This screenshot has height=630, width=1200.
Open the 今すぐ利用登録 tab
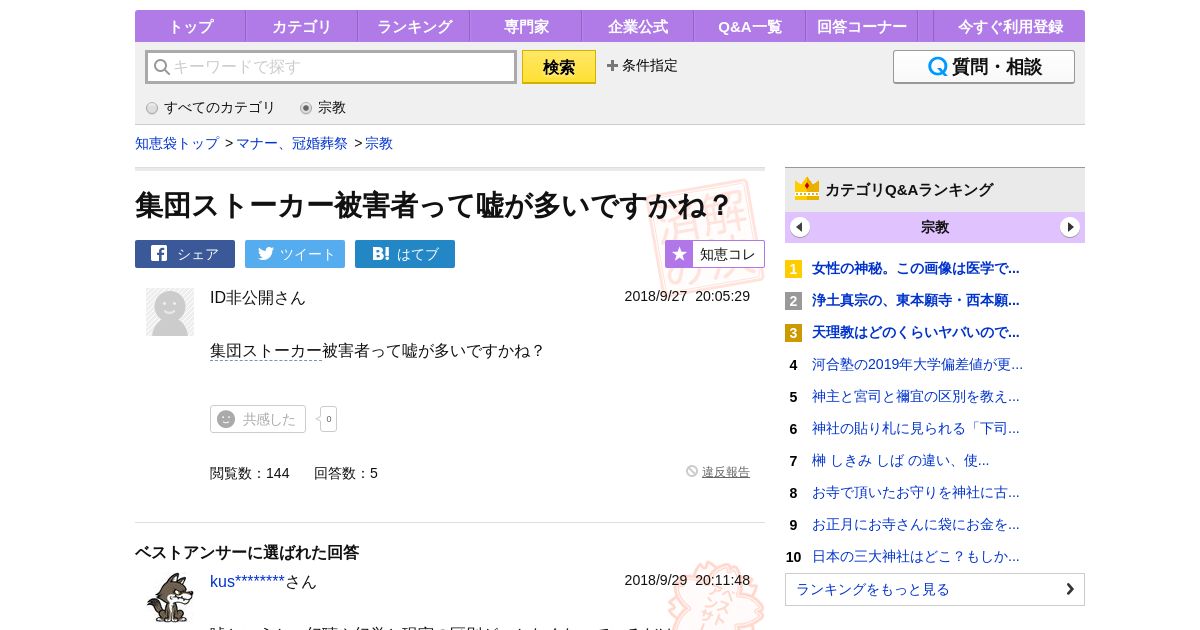1010,27
